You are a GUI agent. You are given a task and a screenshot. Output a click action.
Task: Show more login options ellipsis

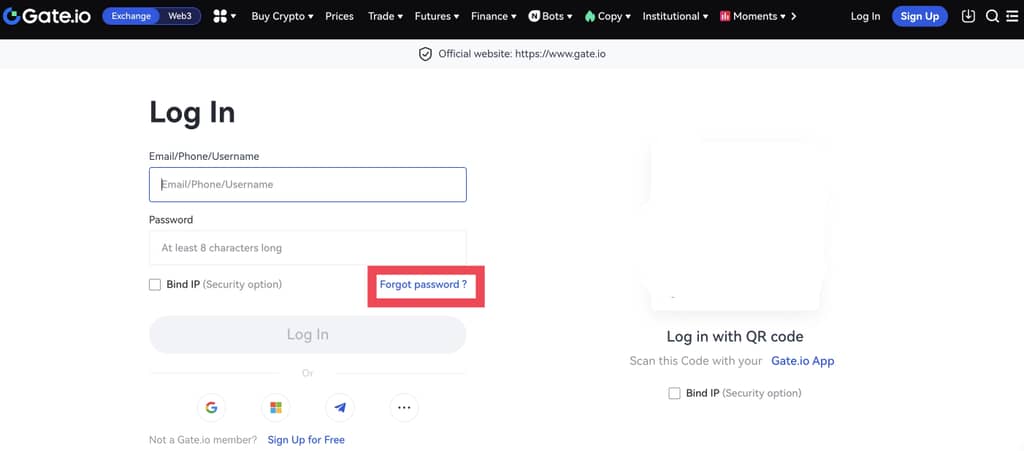pyautogui.click(x=404, y=408)
